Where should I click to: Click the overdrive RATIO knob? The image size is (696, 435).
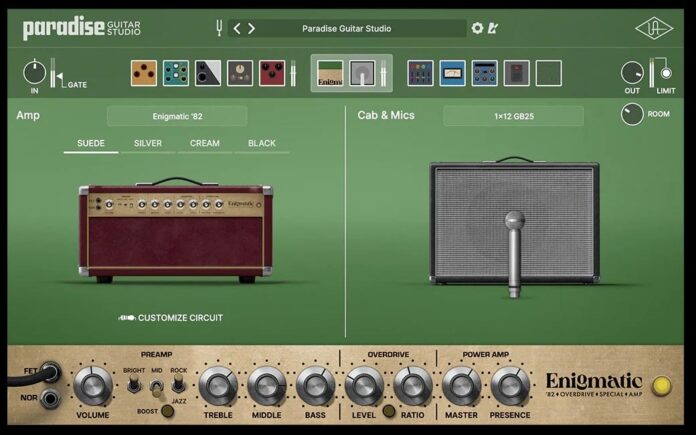tap(413, 386)
